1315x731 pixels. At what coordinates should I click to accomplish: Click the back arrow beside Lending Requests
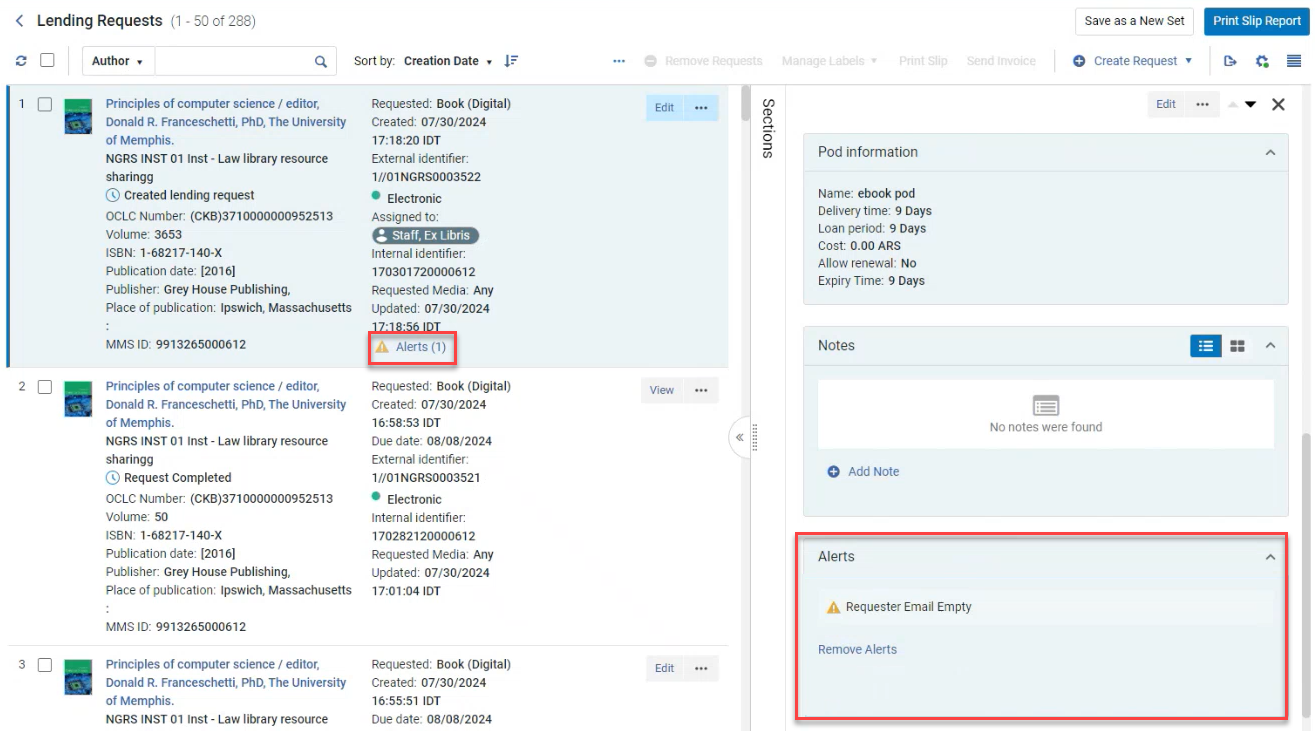point(19,21)
